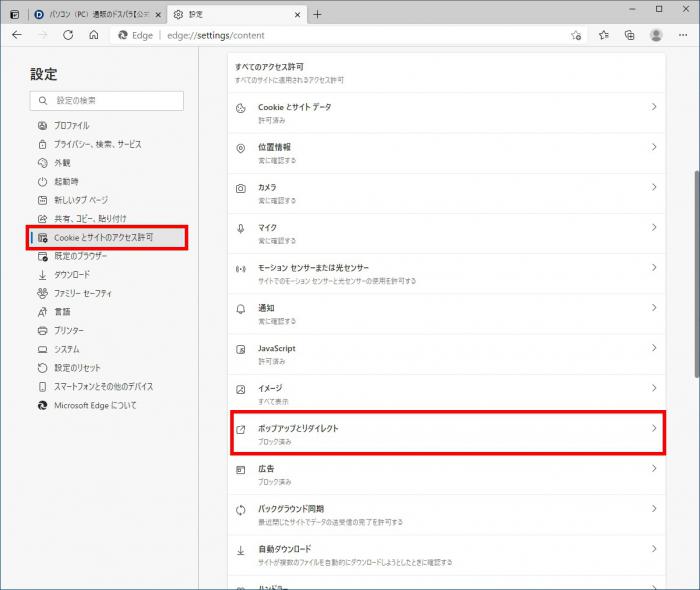Click the カメラ camera icon
700x590 pixels.
pyautogui.click(x=241, y=189)
